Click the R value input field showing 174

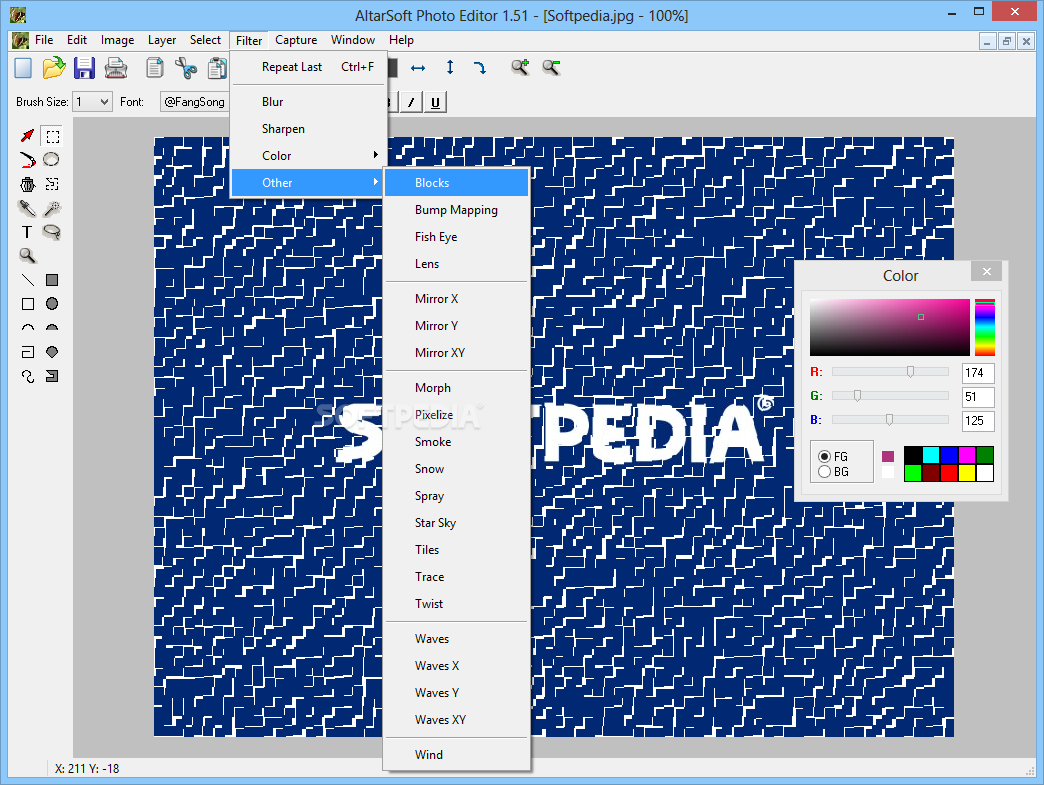point(978,373)
